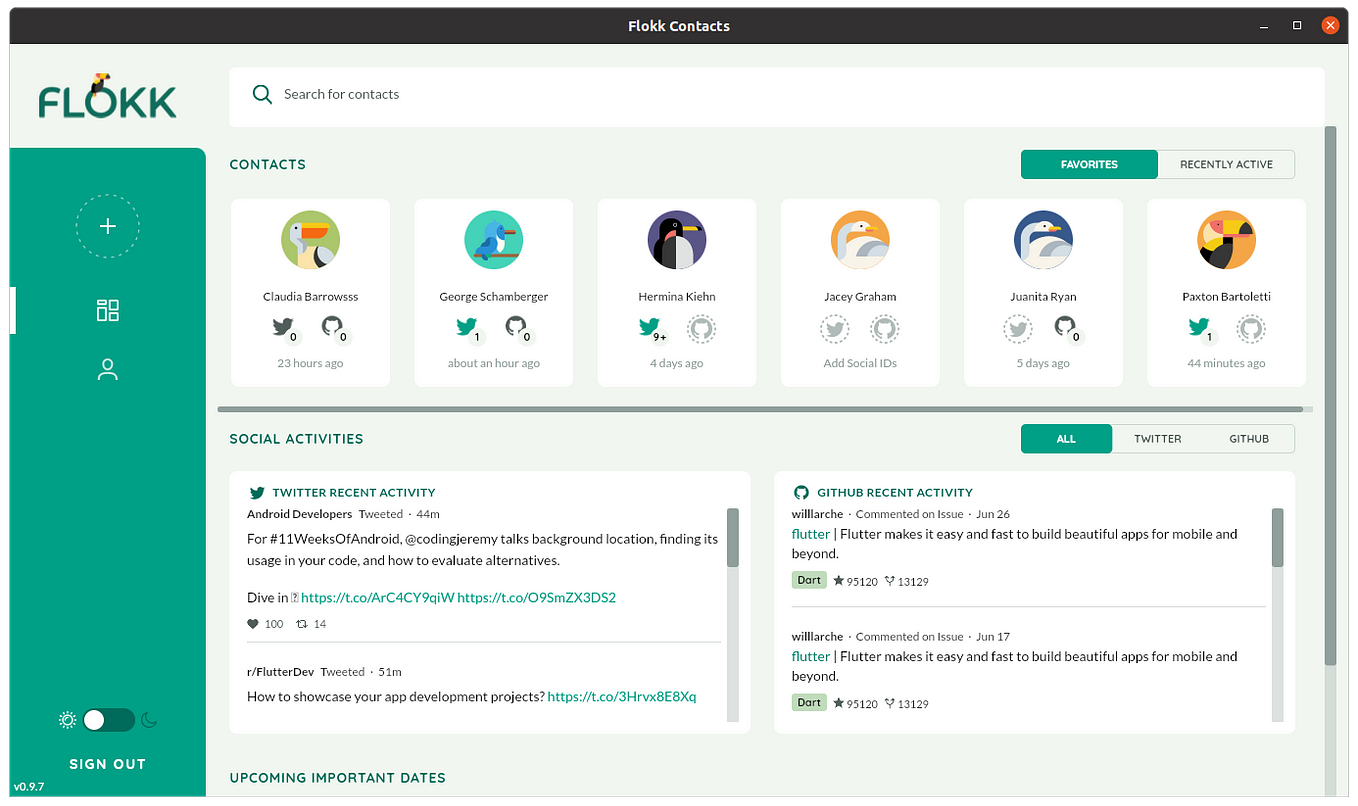Click main page vertical scrollbar
This screenshot has height=806, width=1358.
coord(1330,395)
